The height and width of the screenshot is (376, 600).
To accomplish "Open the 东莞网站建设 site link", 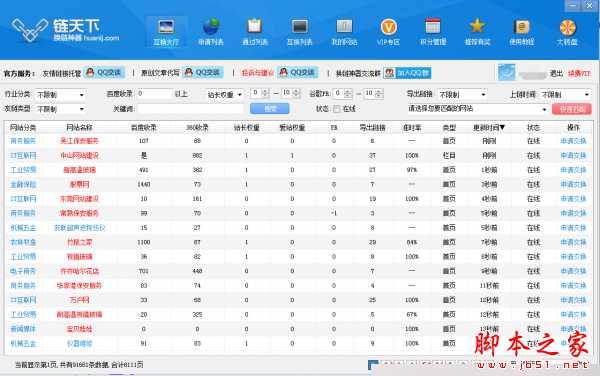I will click(x=79, y=199).
